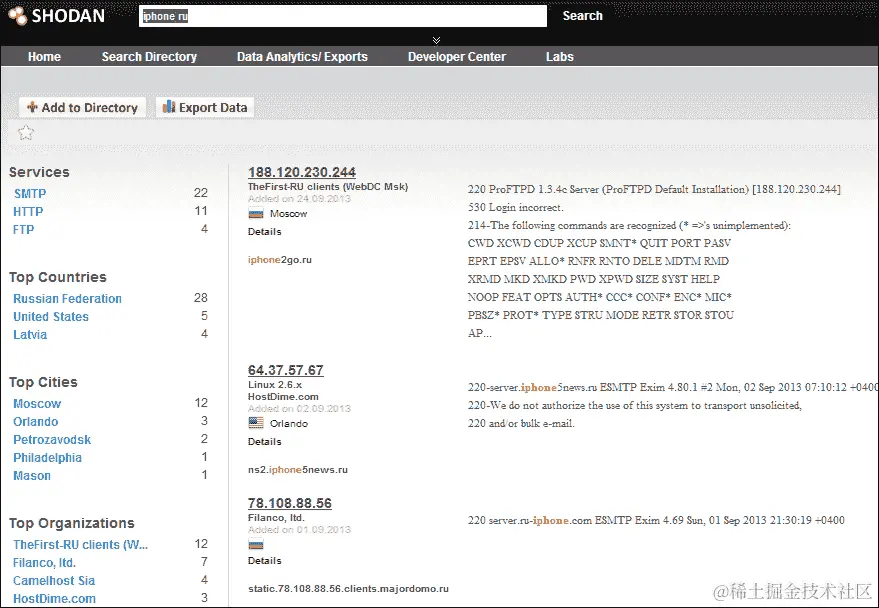Viewport: 879px width, 608px height.
Task: Click the US flag next to Orlando
Action: pos(256,423)
